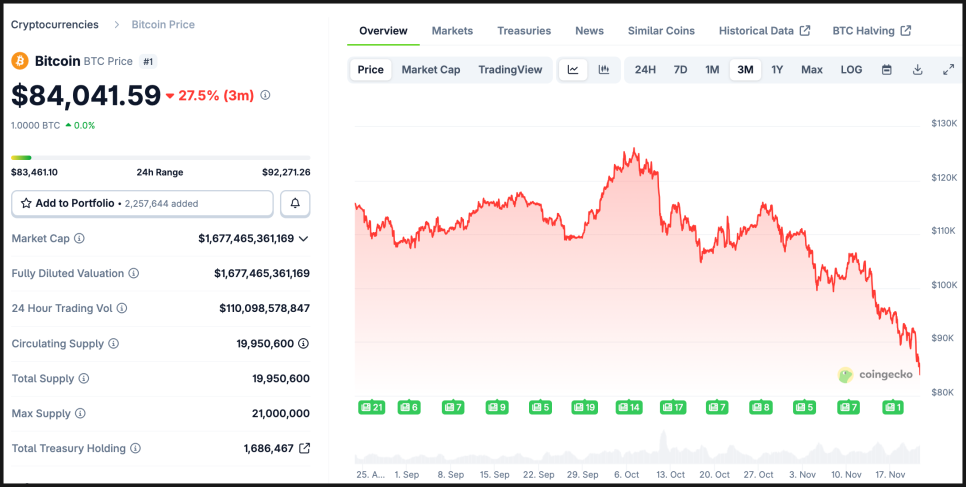Screen dimensions: 966x487
Task: Select the 1Y time range
Action: (x=777, y=70)
